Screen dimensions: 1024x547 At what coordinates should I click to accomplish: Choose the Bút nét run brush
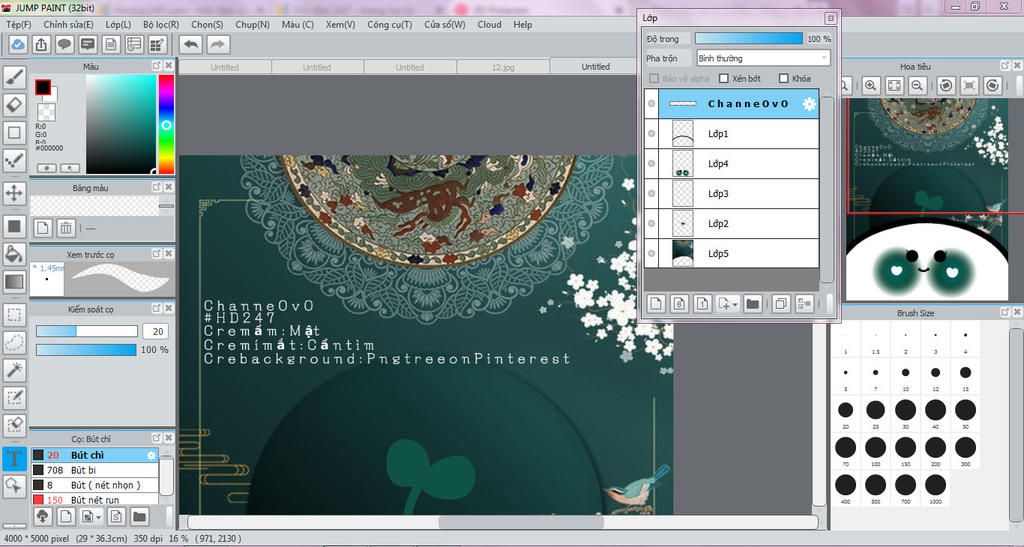(95, 500)
